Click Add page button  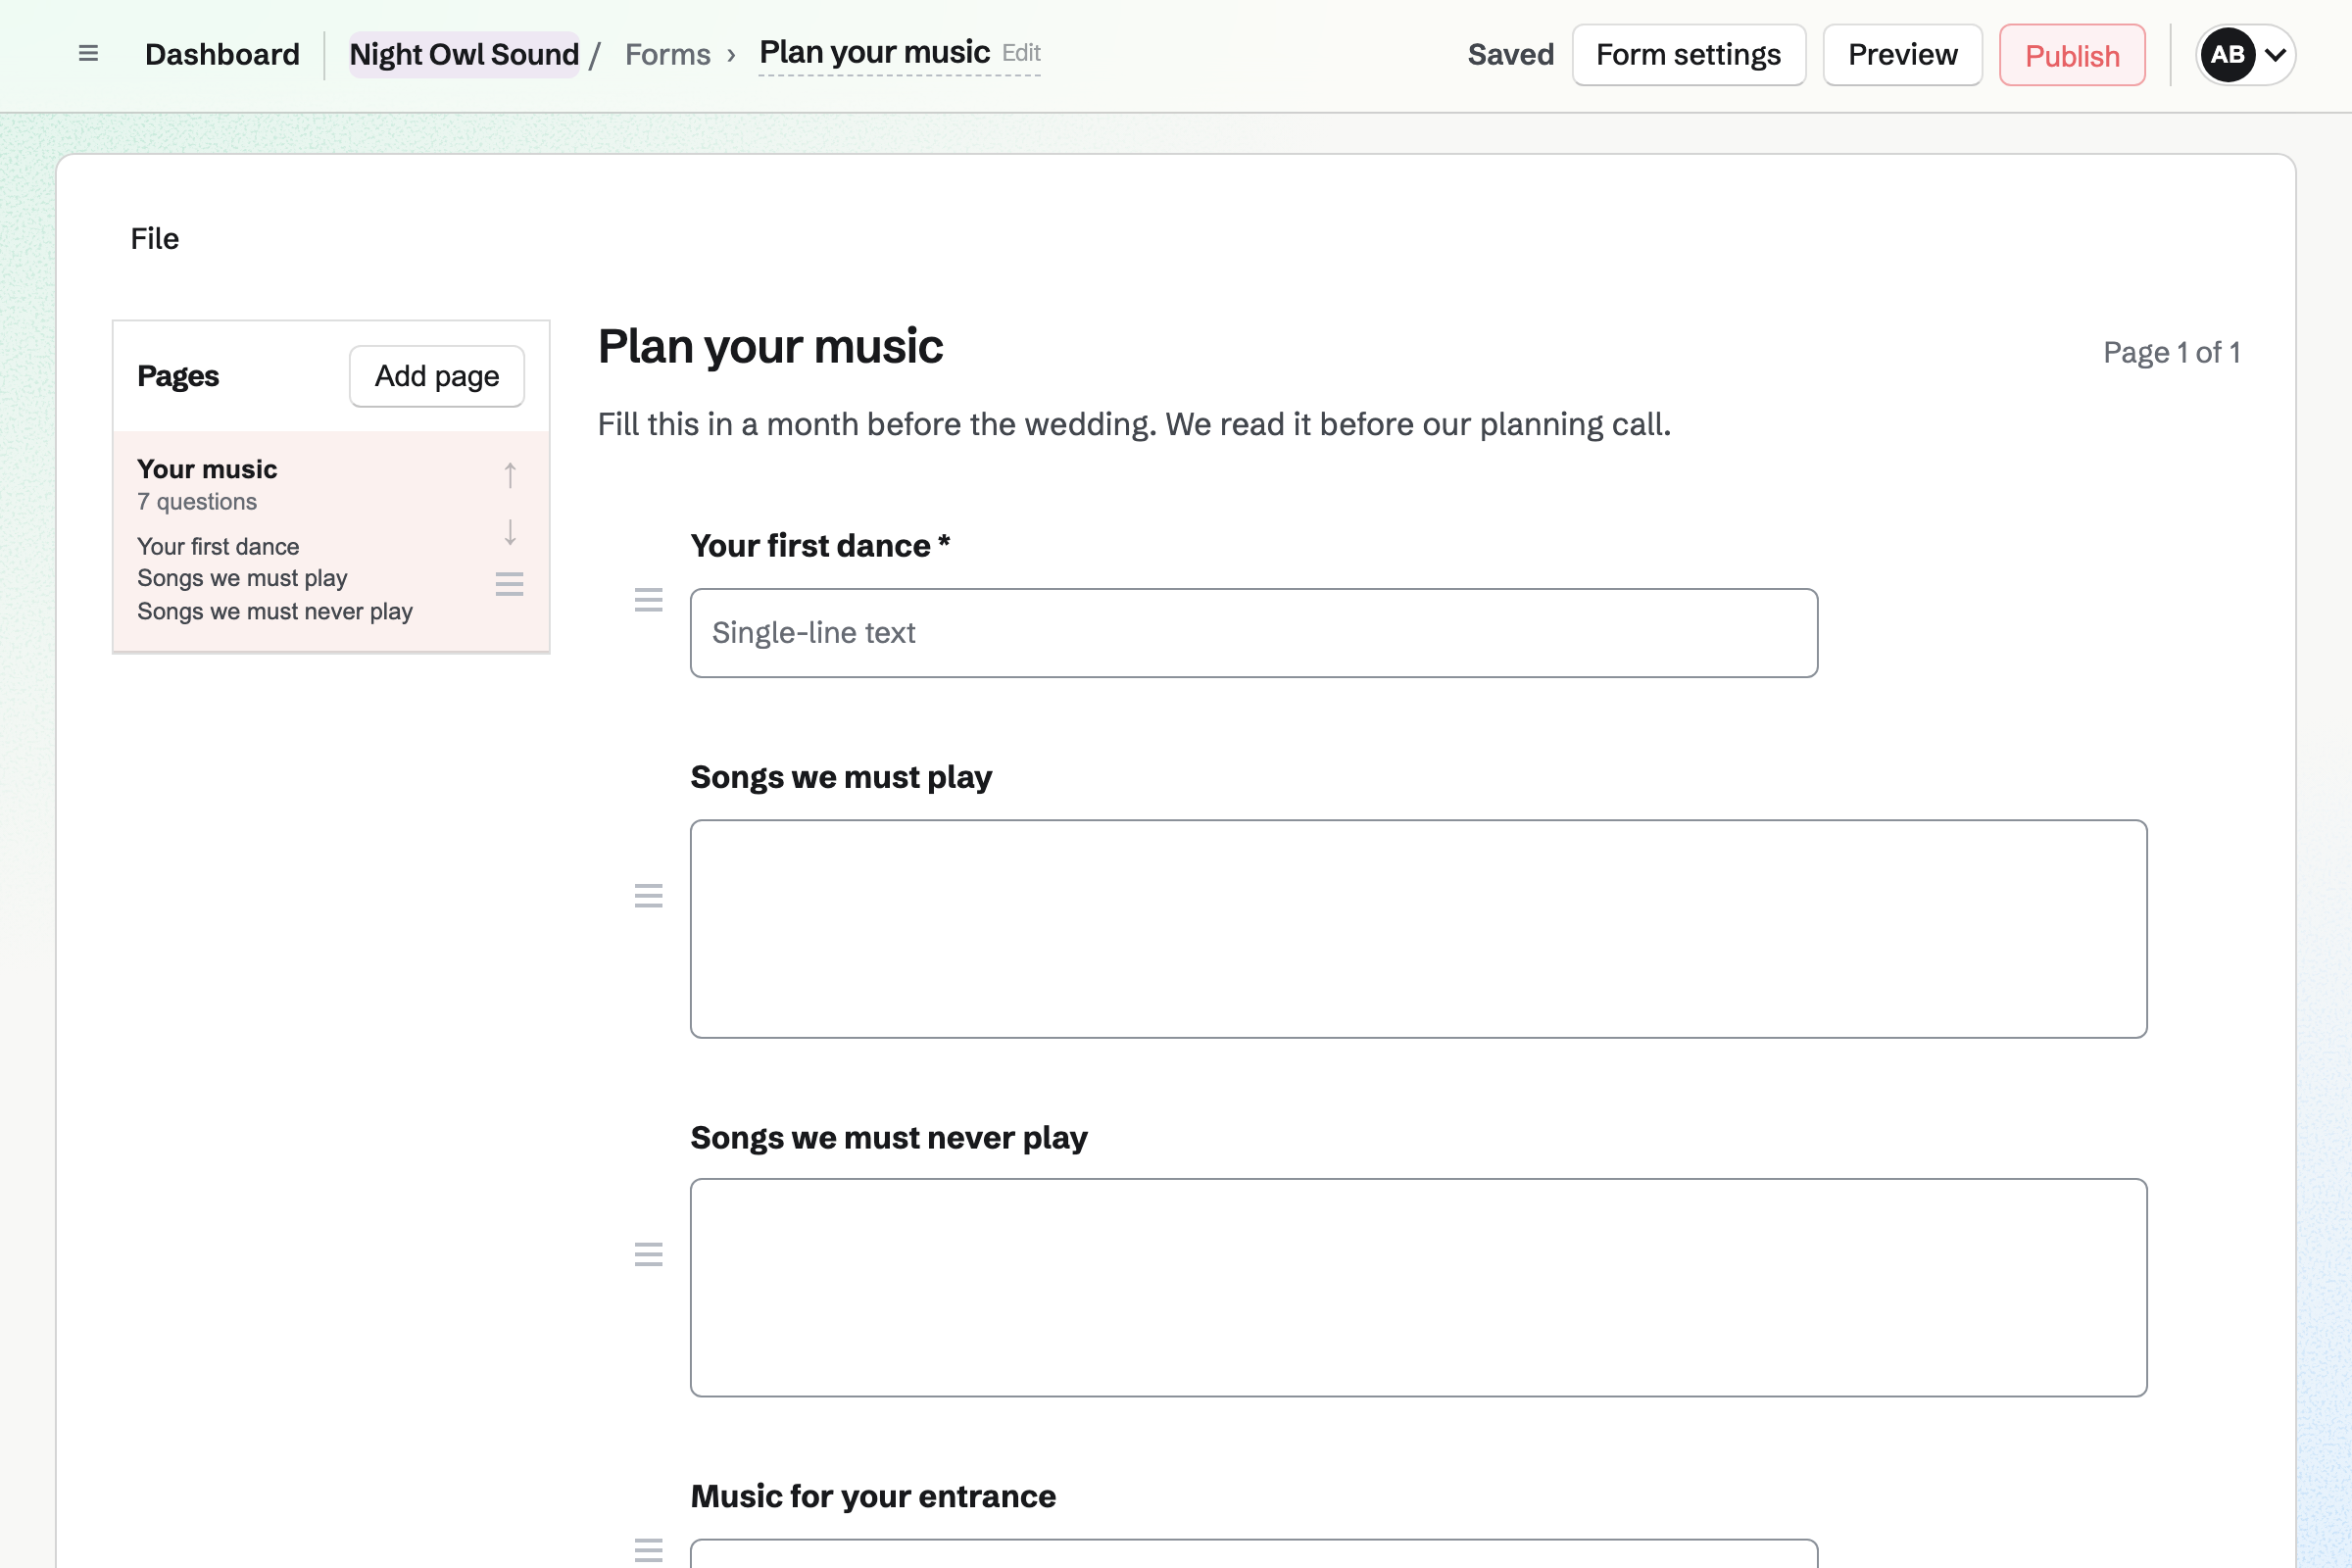point(437,376)
